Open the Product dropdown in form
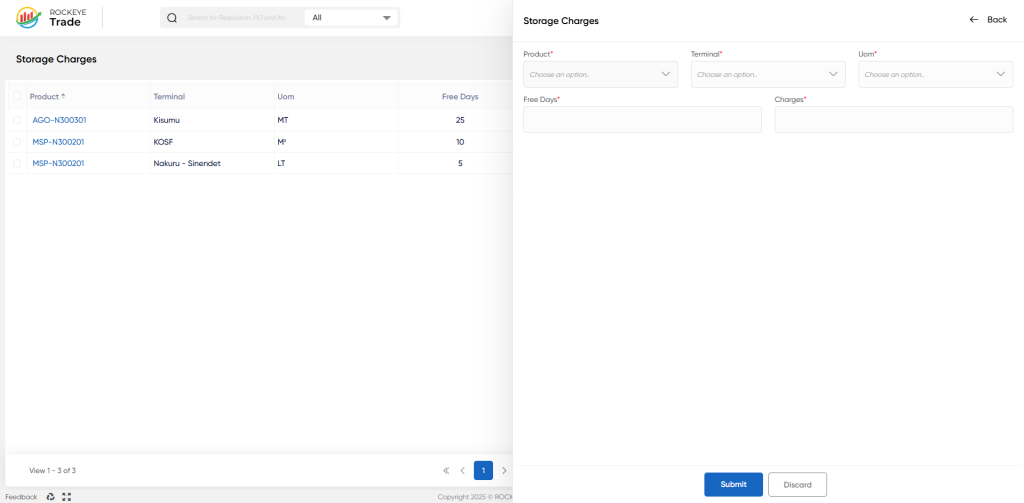Screen dimensions: 1024x503 [x=600, y=74]
